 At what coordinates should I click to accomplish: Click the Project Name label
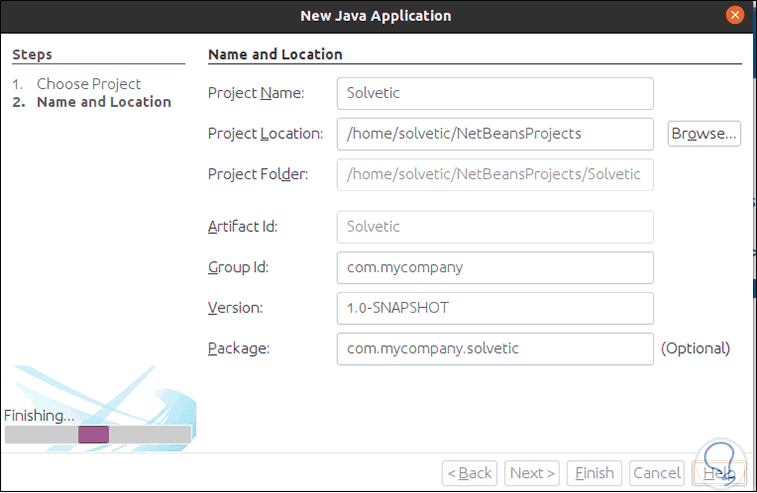click(x=256, y=93)
